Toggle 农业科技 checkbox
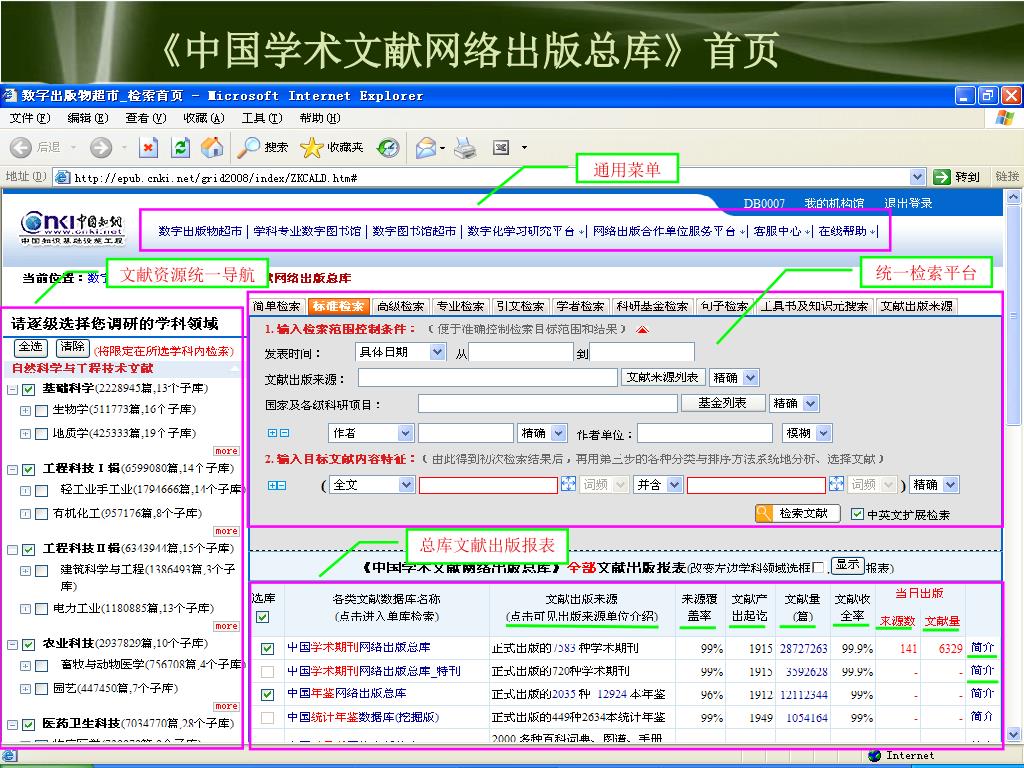Viewport: 1024px width, 768px height. [28, 645]
